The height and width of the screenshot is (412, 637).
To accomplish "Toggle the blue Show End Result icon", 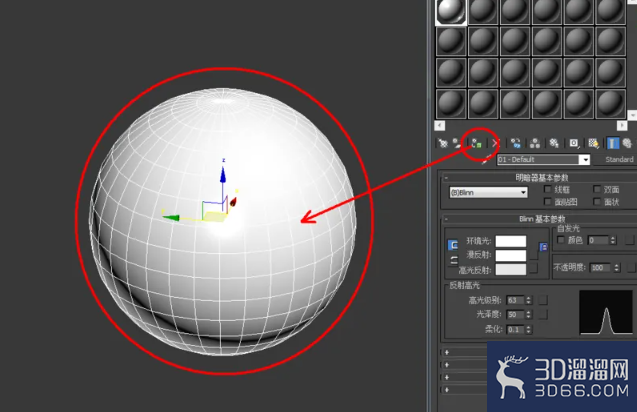I will point(613,143).
